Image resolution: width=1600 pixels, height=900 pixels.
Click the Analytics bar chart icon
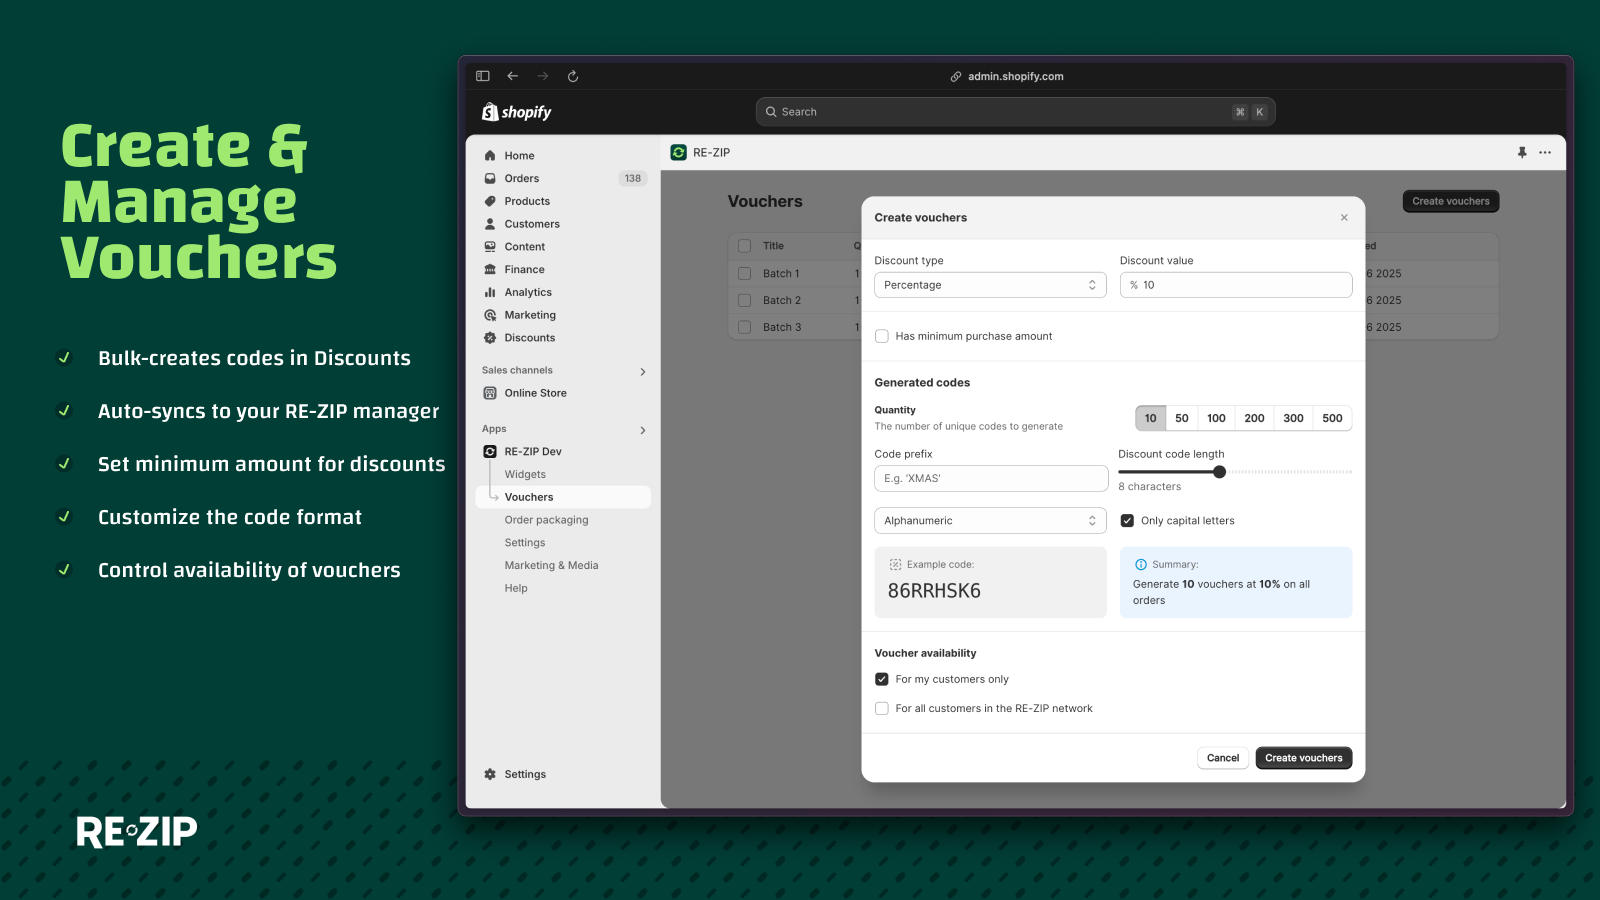point(490,292)
